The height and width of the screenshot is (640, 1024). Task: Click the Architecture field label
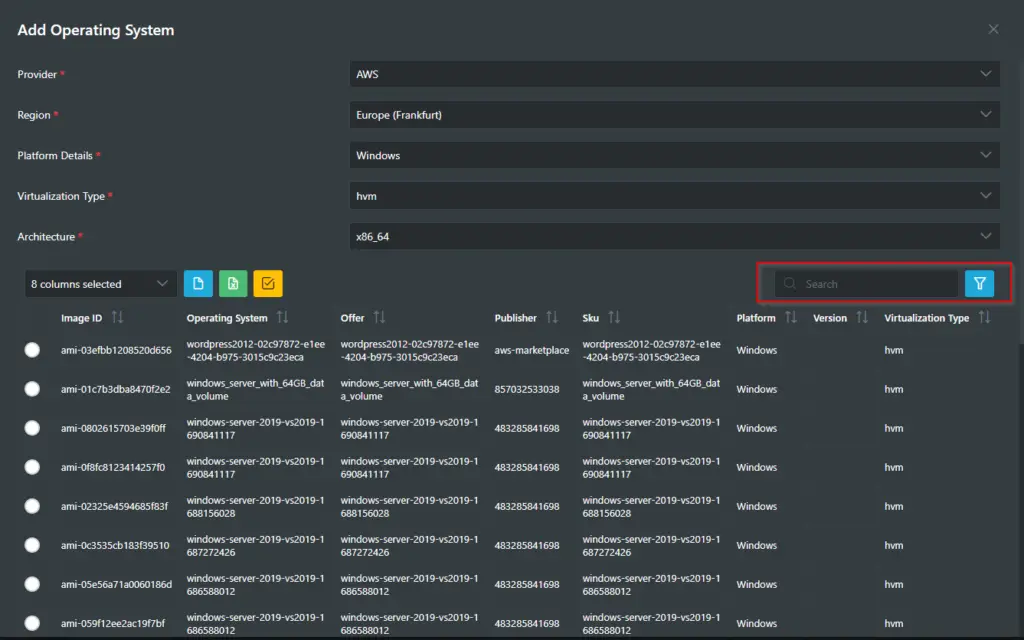point(46,236)
